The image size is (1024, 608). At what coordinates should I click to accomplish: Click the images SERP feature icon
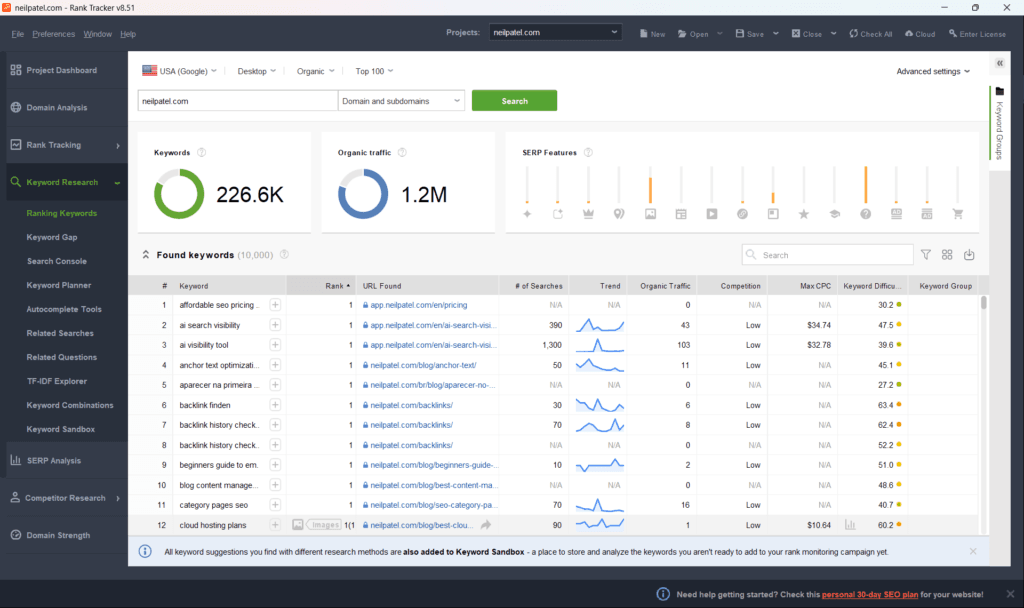[650, 214]
